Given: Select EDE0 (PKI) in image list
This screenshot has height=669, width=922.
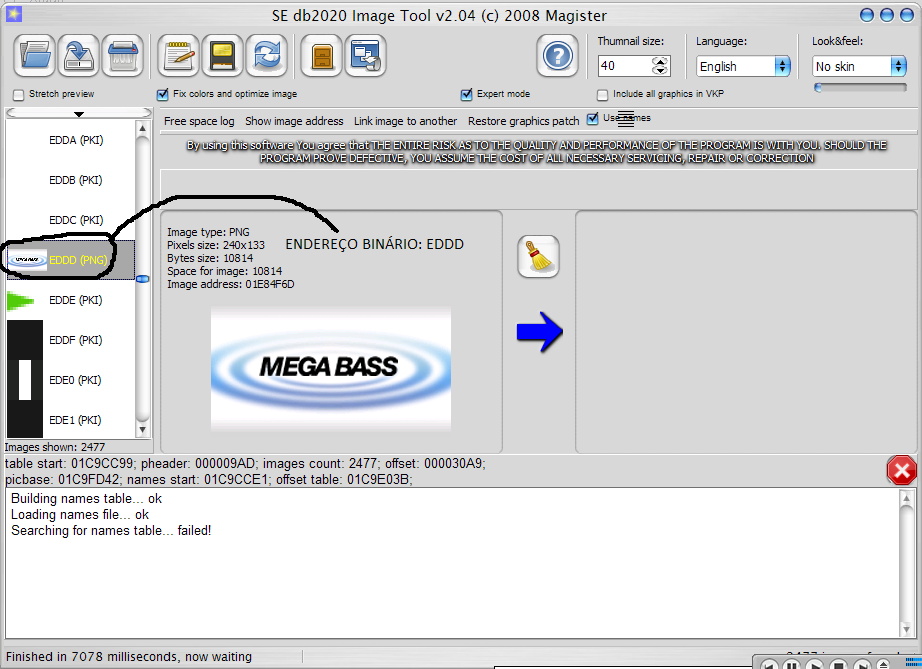Looking at the screenshot, I should tap(71, 380).
